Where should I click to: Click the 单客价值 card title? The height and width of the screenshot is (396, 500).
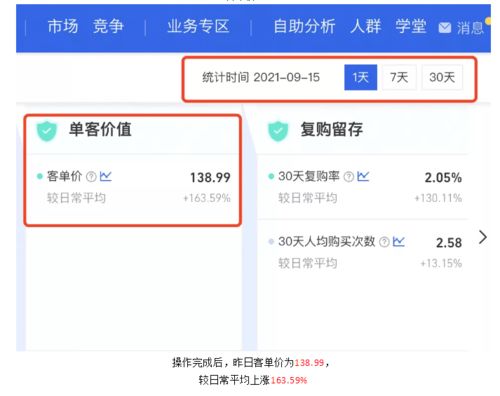pos(100,129)
